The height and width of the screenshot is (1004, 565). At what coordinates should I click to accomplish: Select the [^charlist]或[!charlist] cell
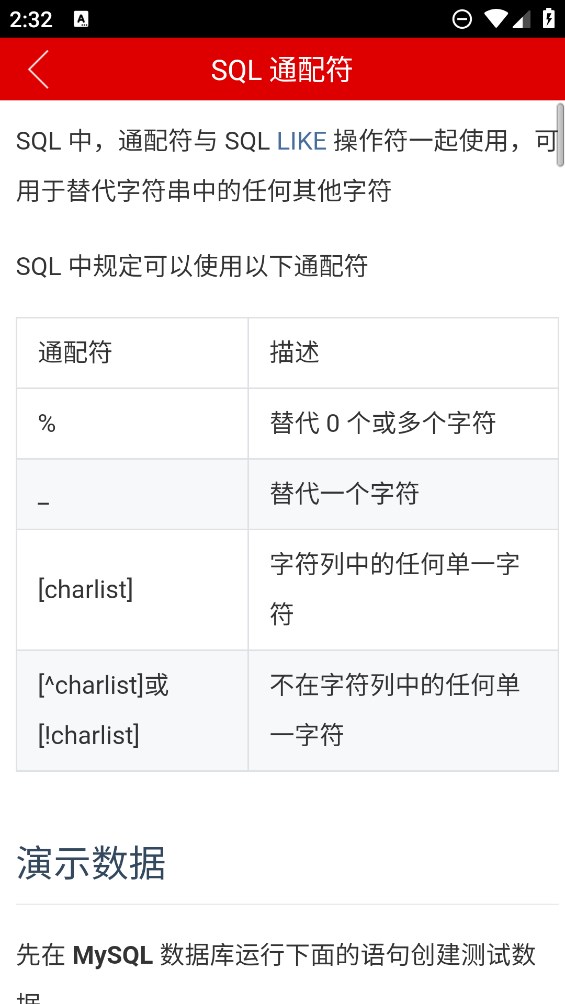[133, 710]
